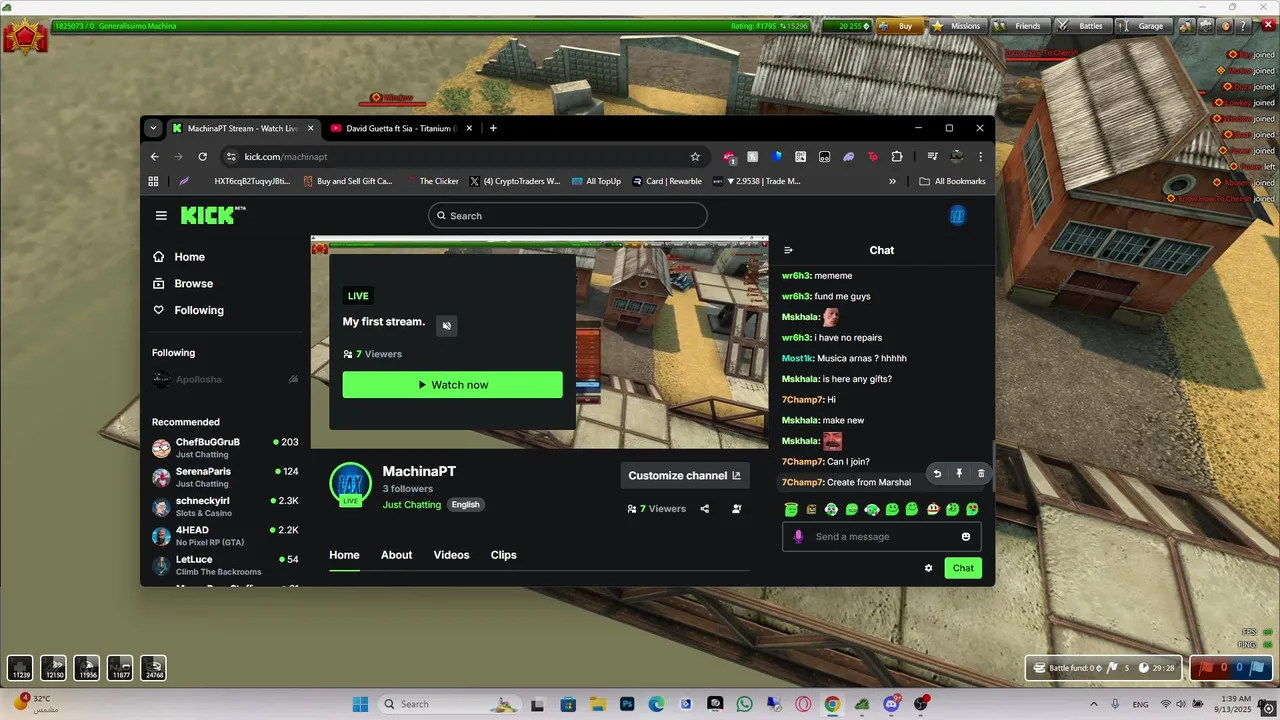Open the emoji picker in message box
Viewport: 1280px width, 720px height.
966,537
